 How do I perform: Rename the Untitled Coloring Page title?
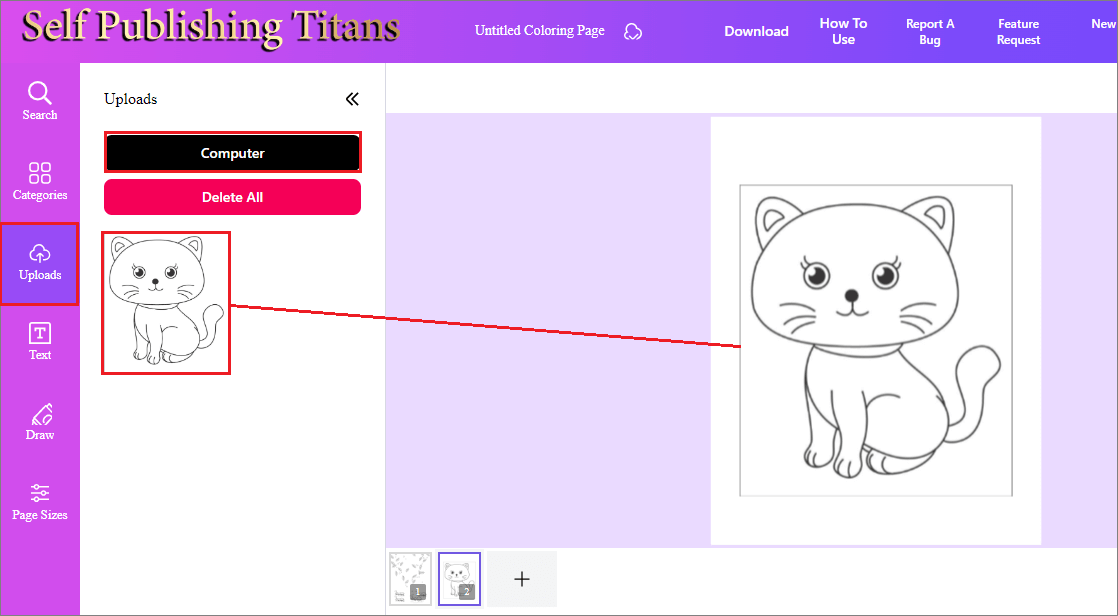[539, 30]
